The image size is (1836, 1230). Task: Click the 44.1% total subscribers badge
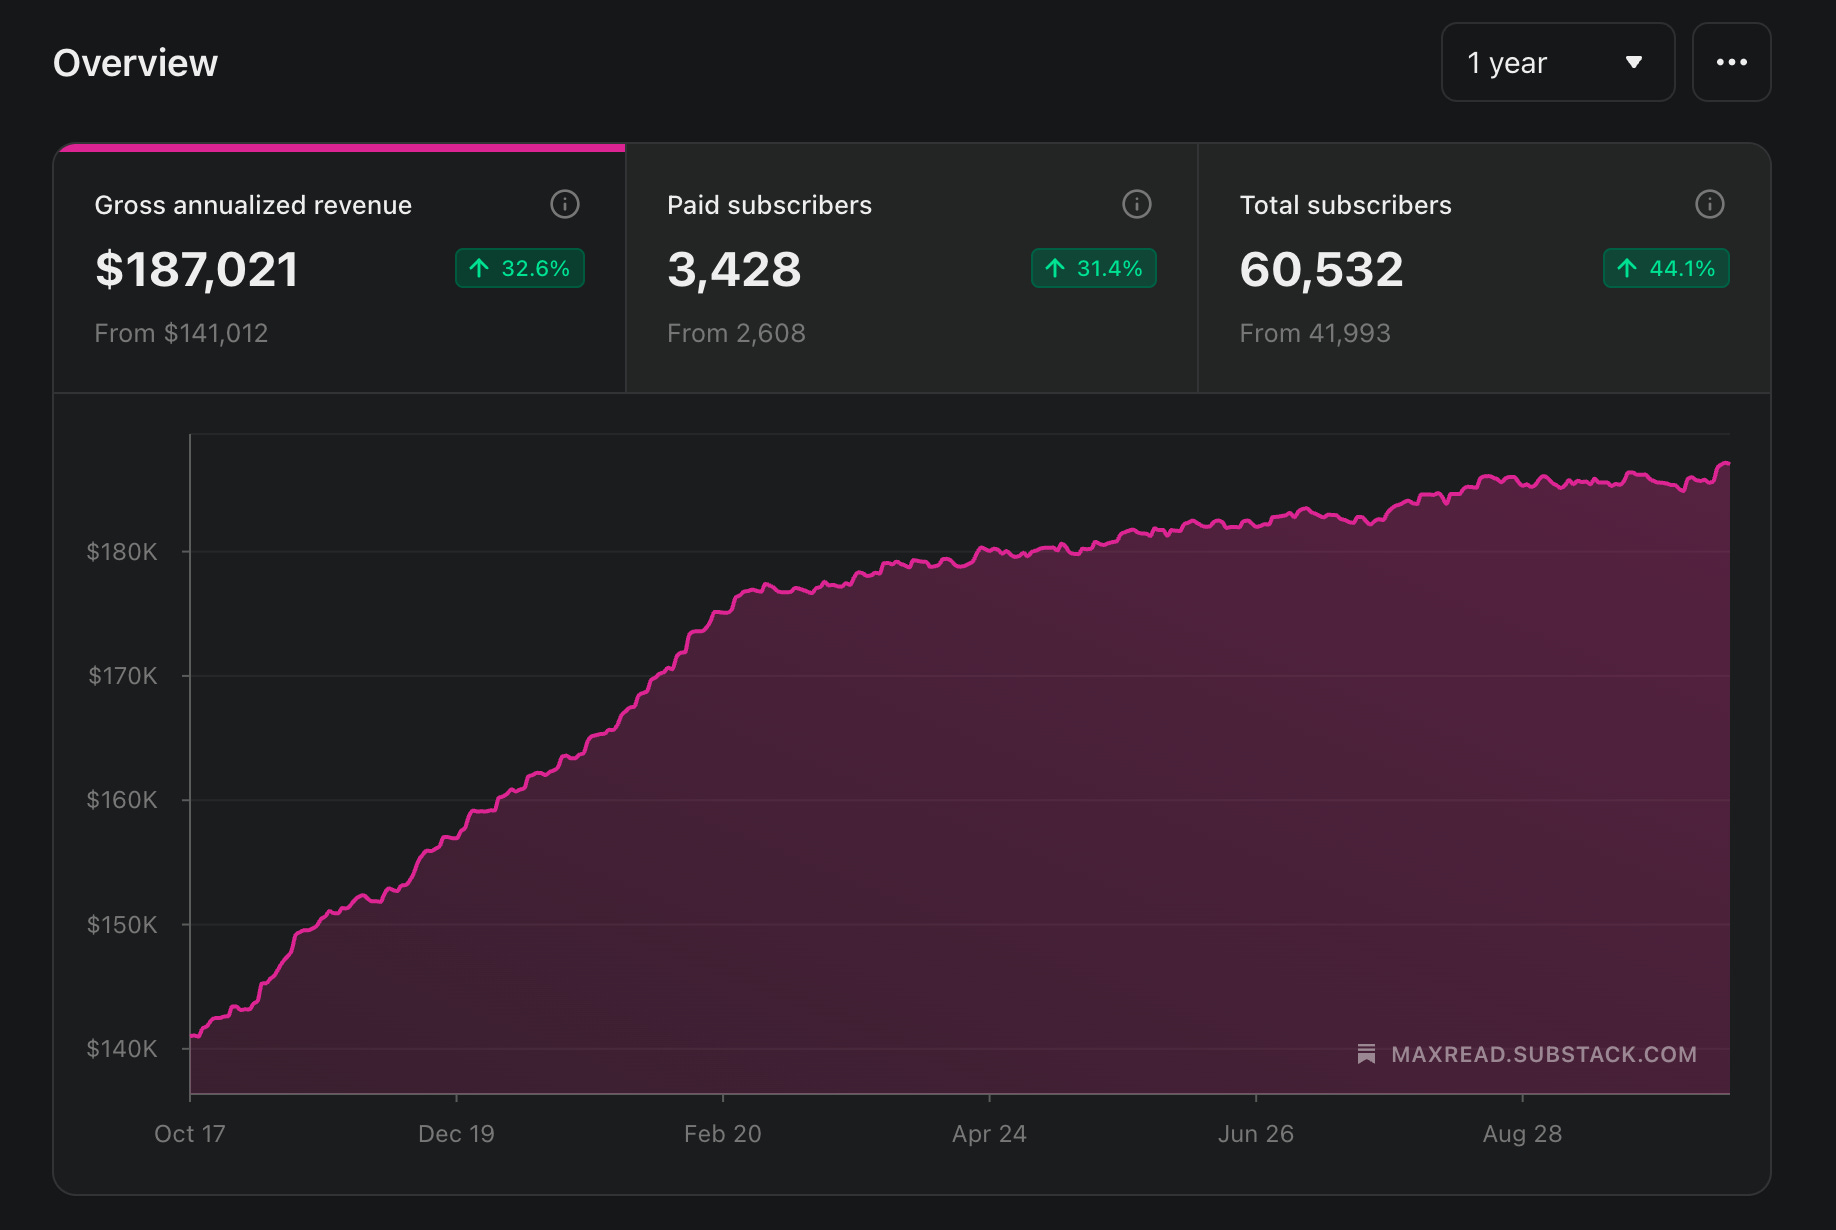point(1666,268)
